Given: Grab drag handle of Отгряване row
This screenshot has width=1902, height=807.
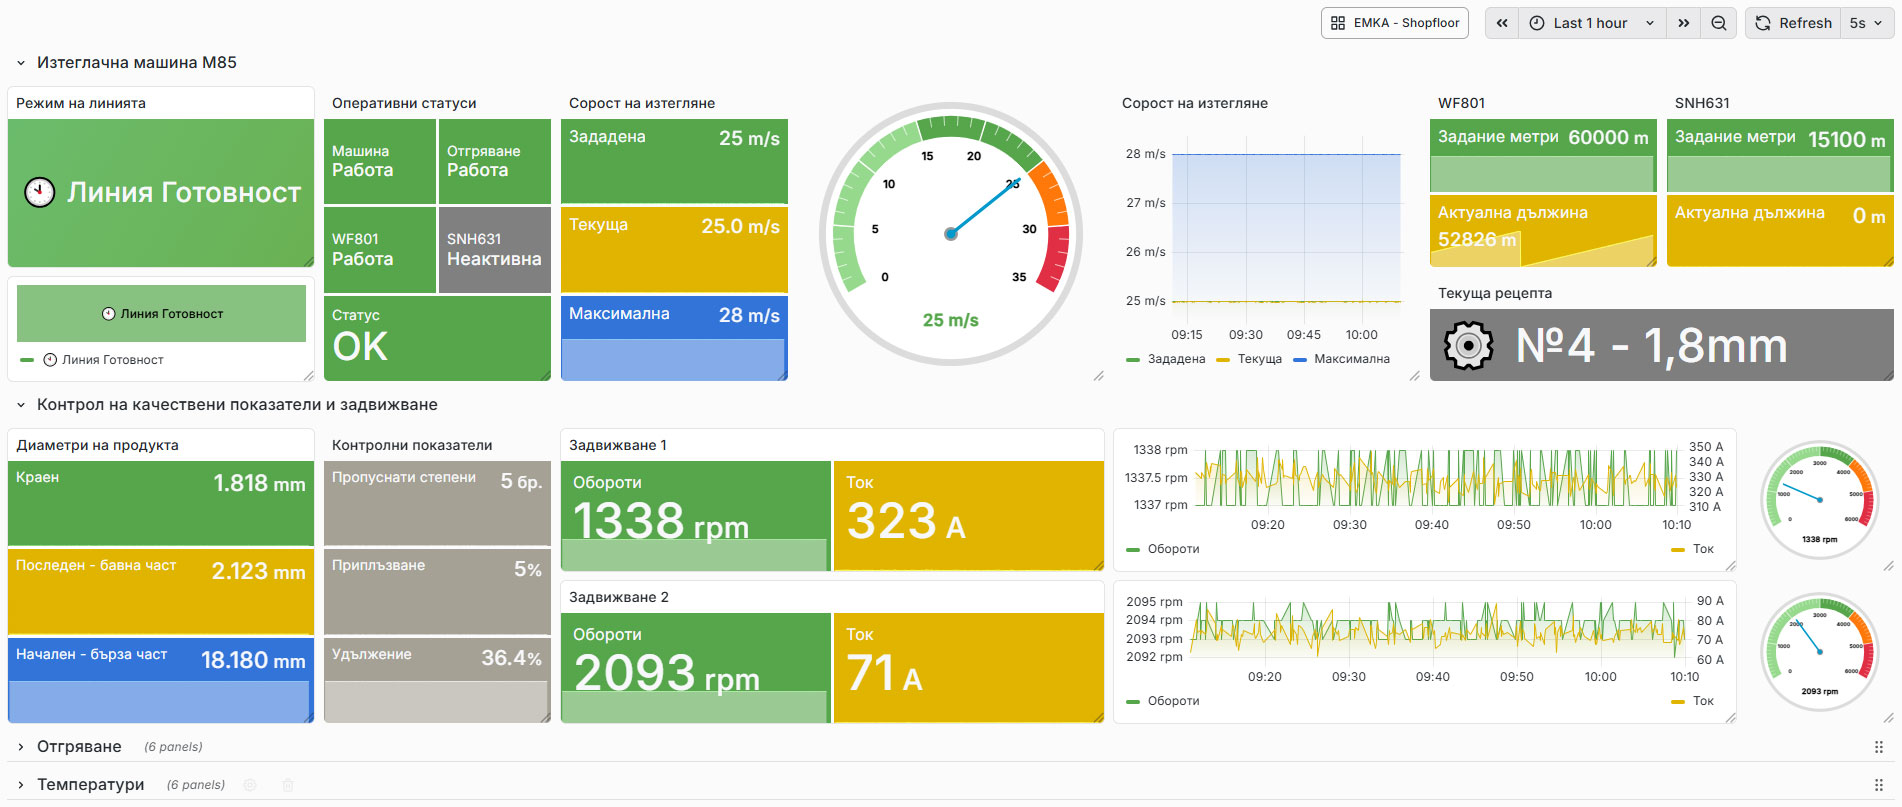Looking at the screenshot, I should (1878, 747).
